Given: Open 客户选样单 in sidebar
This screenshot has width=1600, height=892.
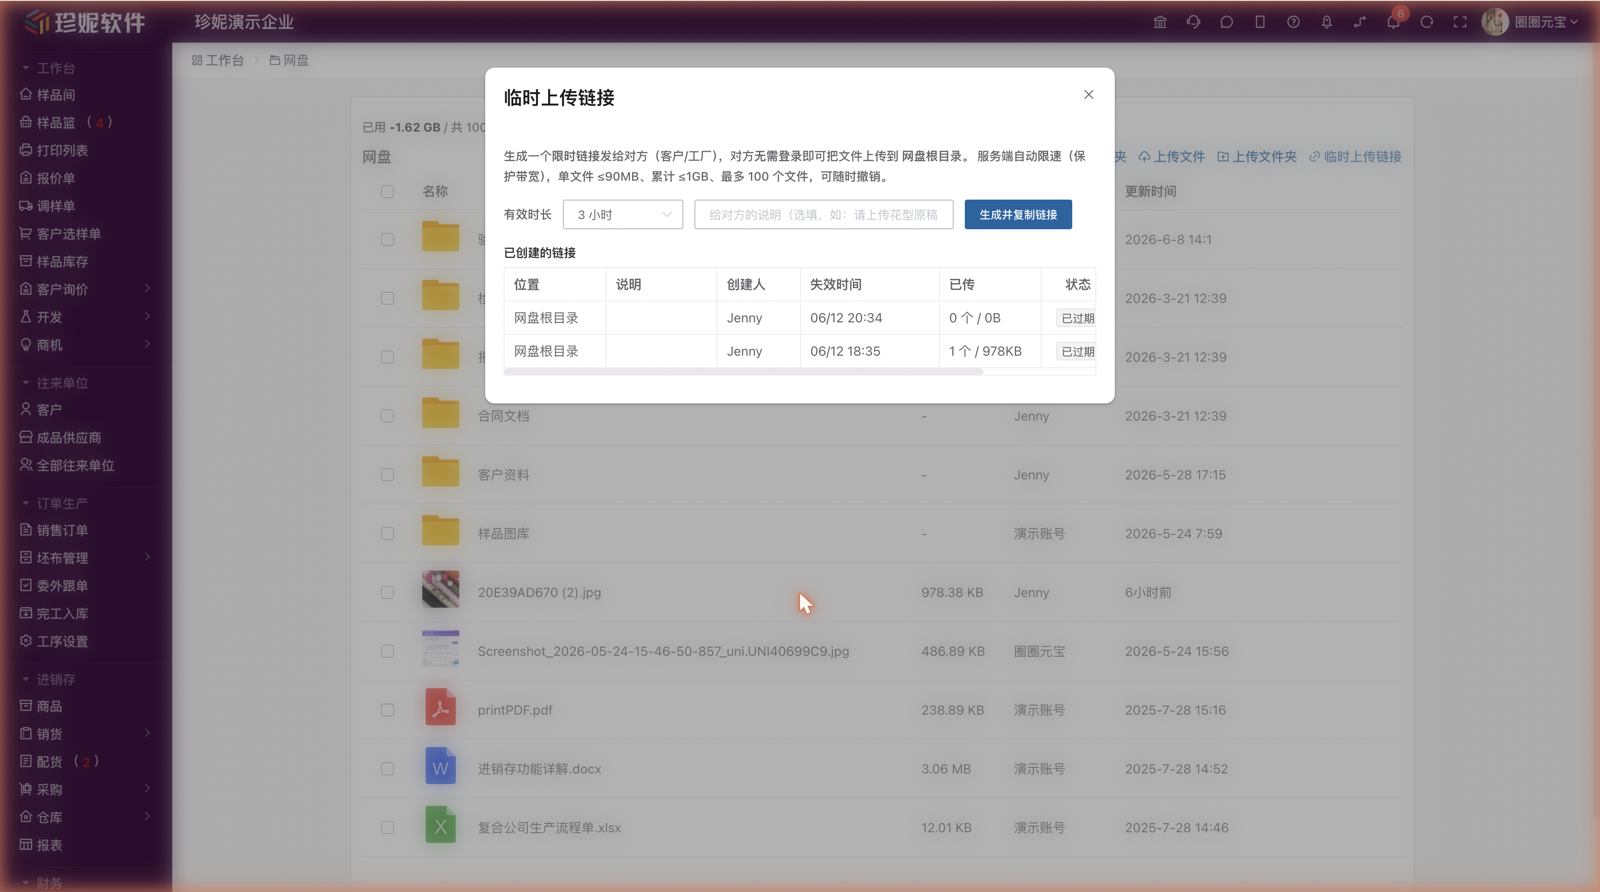Looking at the screenshot, I should (60, 233).
